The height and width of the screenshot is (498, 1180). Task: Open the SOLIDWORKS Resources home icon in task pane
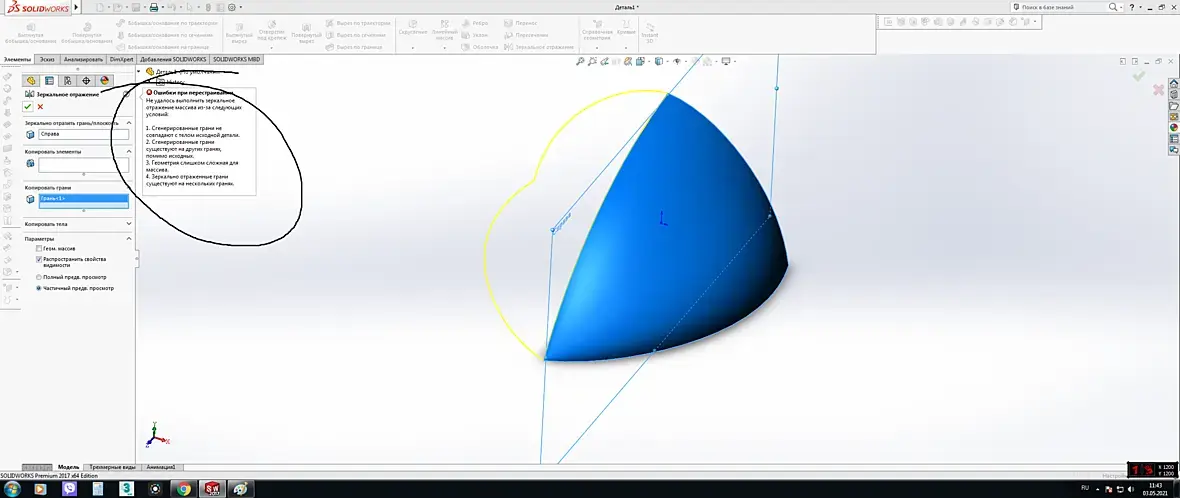(1173, 84)
